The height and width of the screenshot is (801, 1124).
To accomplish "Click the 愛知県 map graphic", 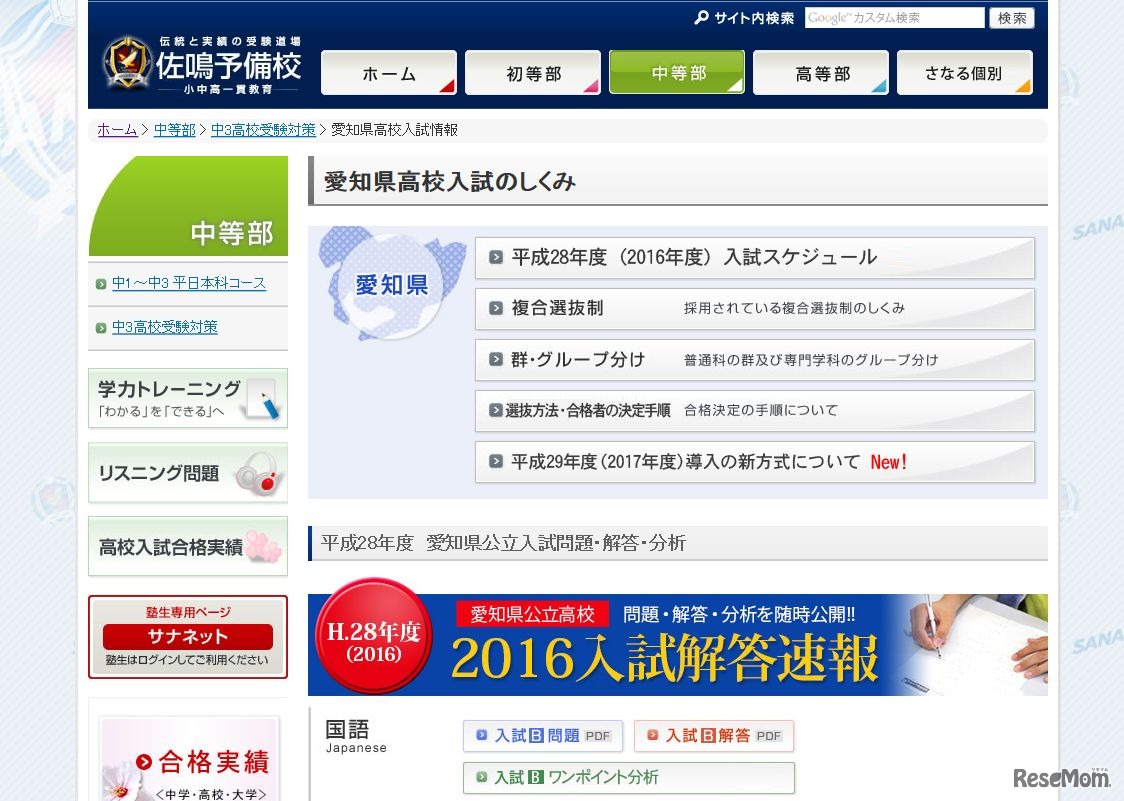I will click(390, 283).
